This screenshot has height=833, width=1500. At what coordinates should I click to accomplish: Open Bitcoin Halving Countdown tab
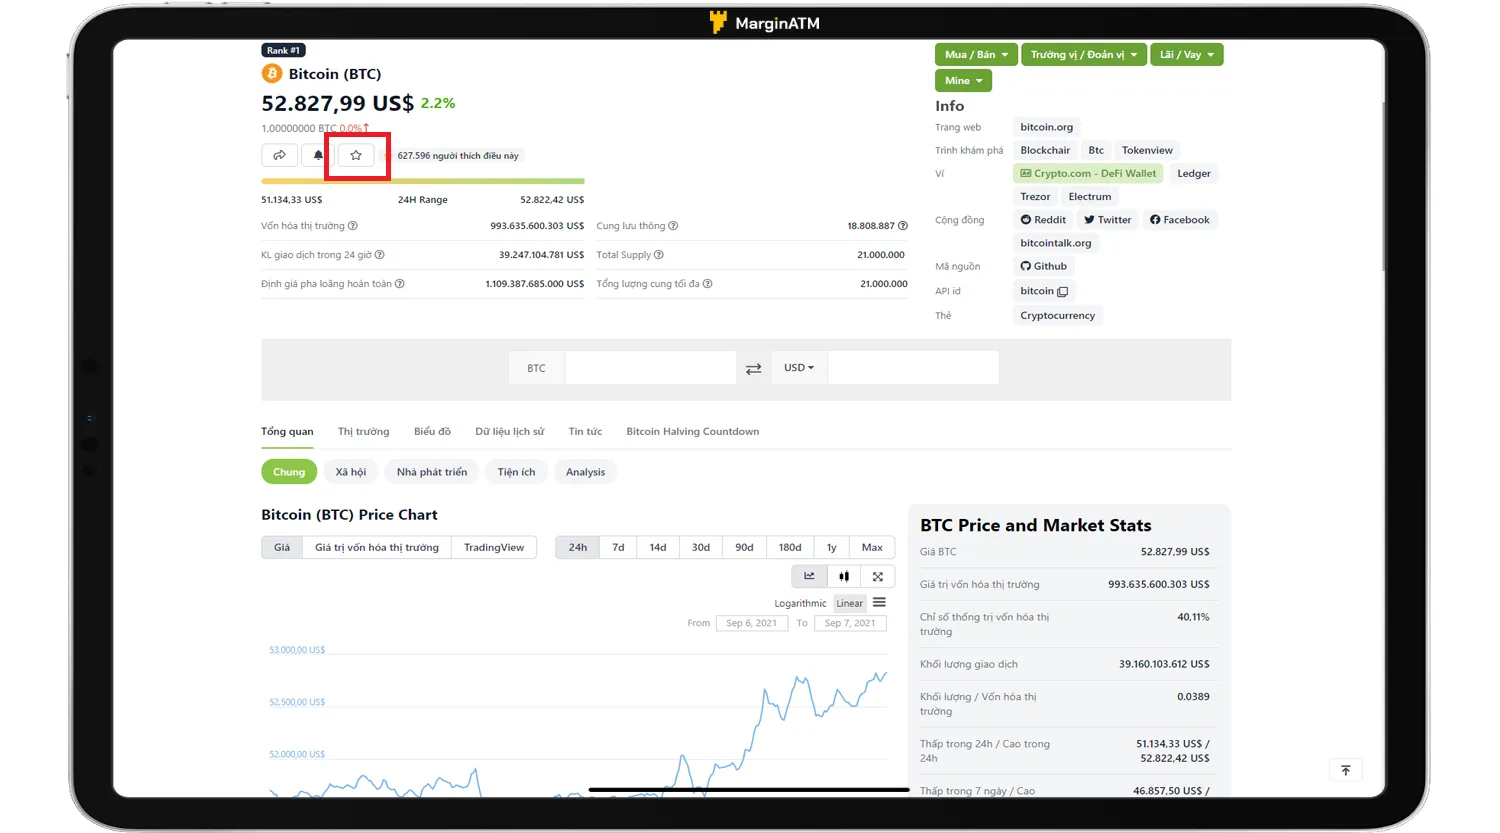pyautogui.click(x=693, y=432)
